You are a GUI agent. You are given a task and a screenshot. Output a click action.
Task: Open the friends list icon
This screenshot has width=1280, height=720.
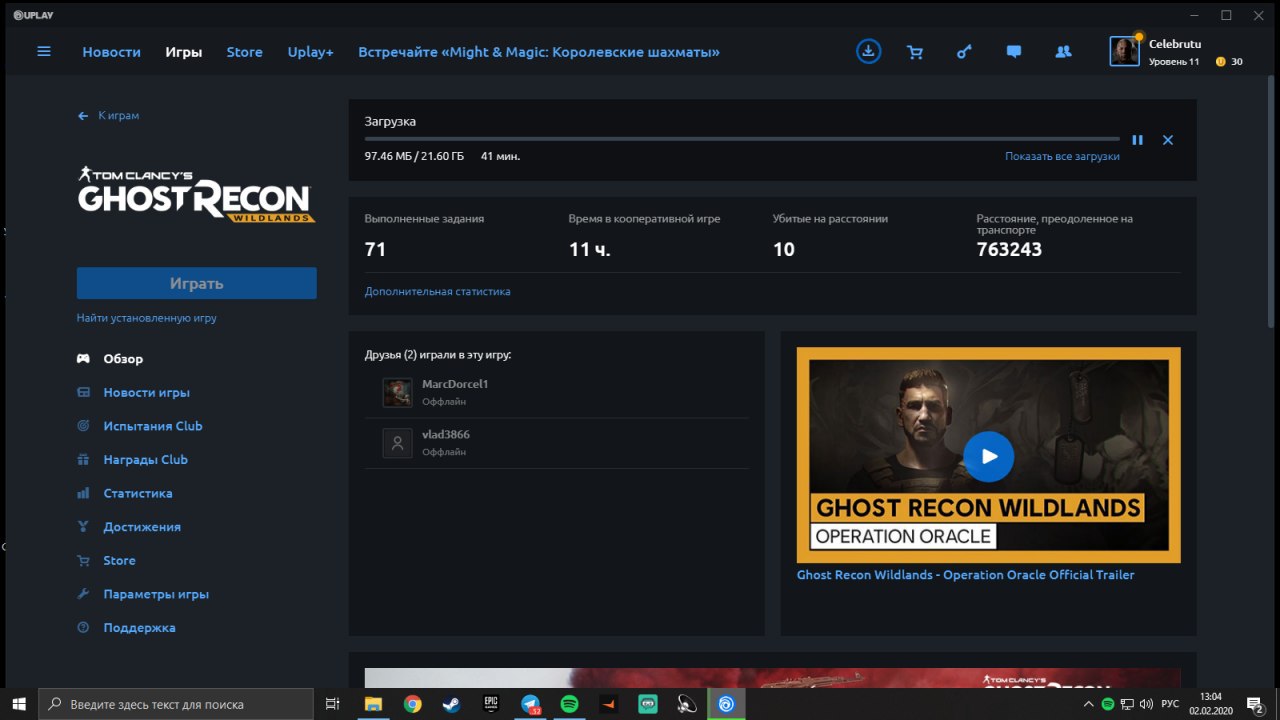pos(1063,52)
